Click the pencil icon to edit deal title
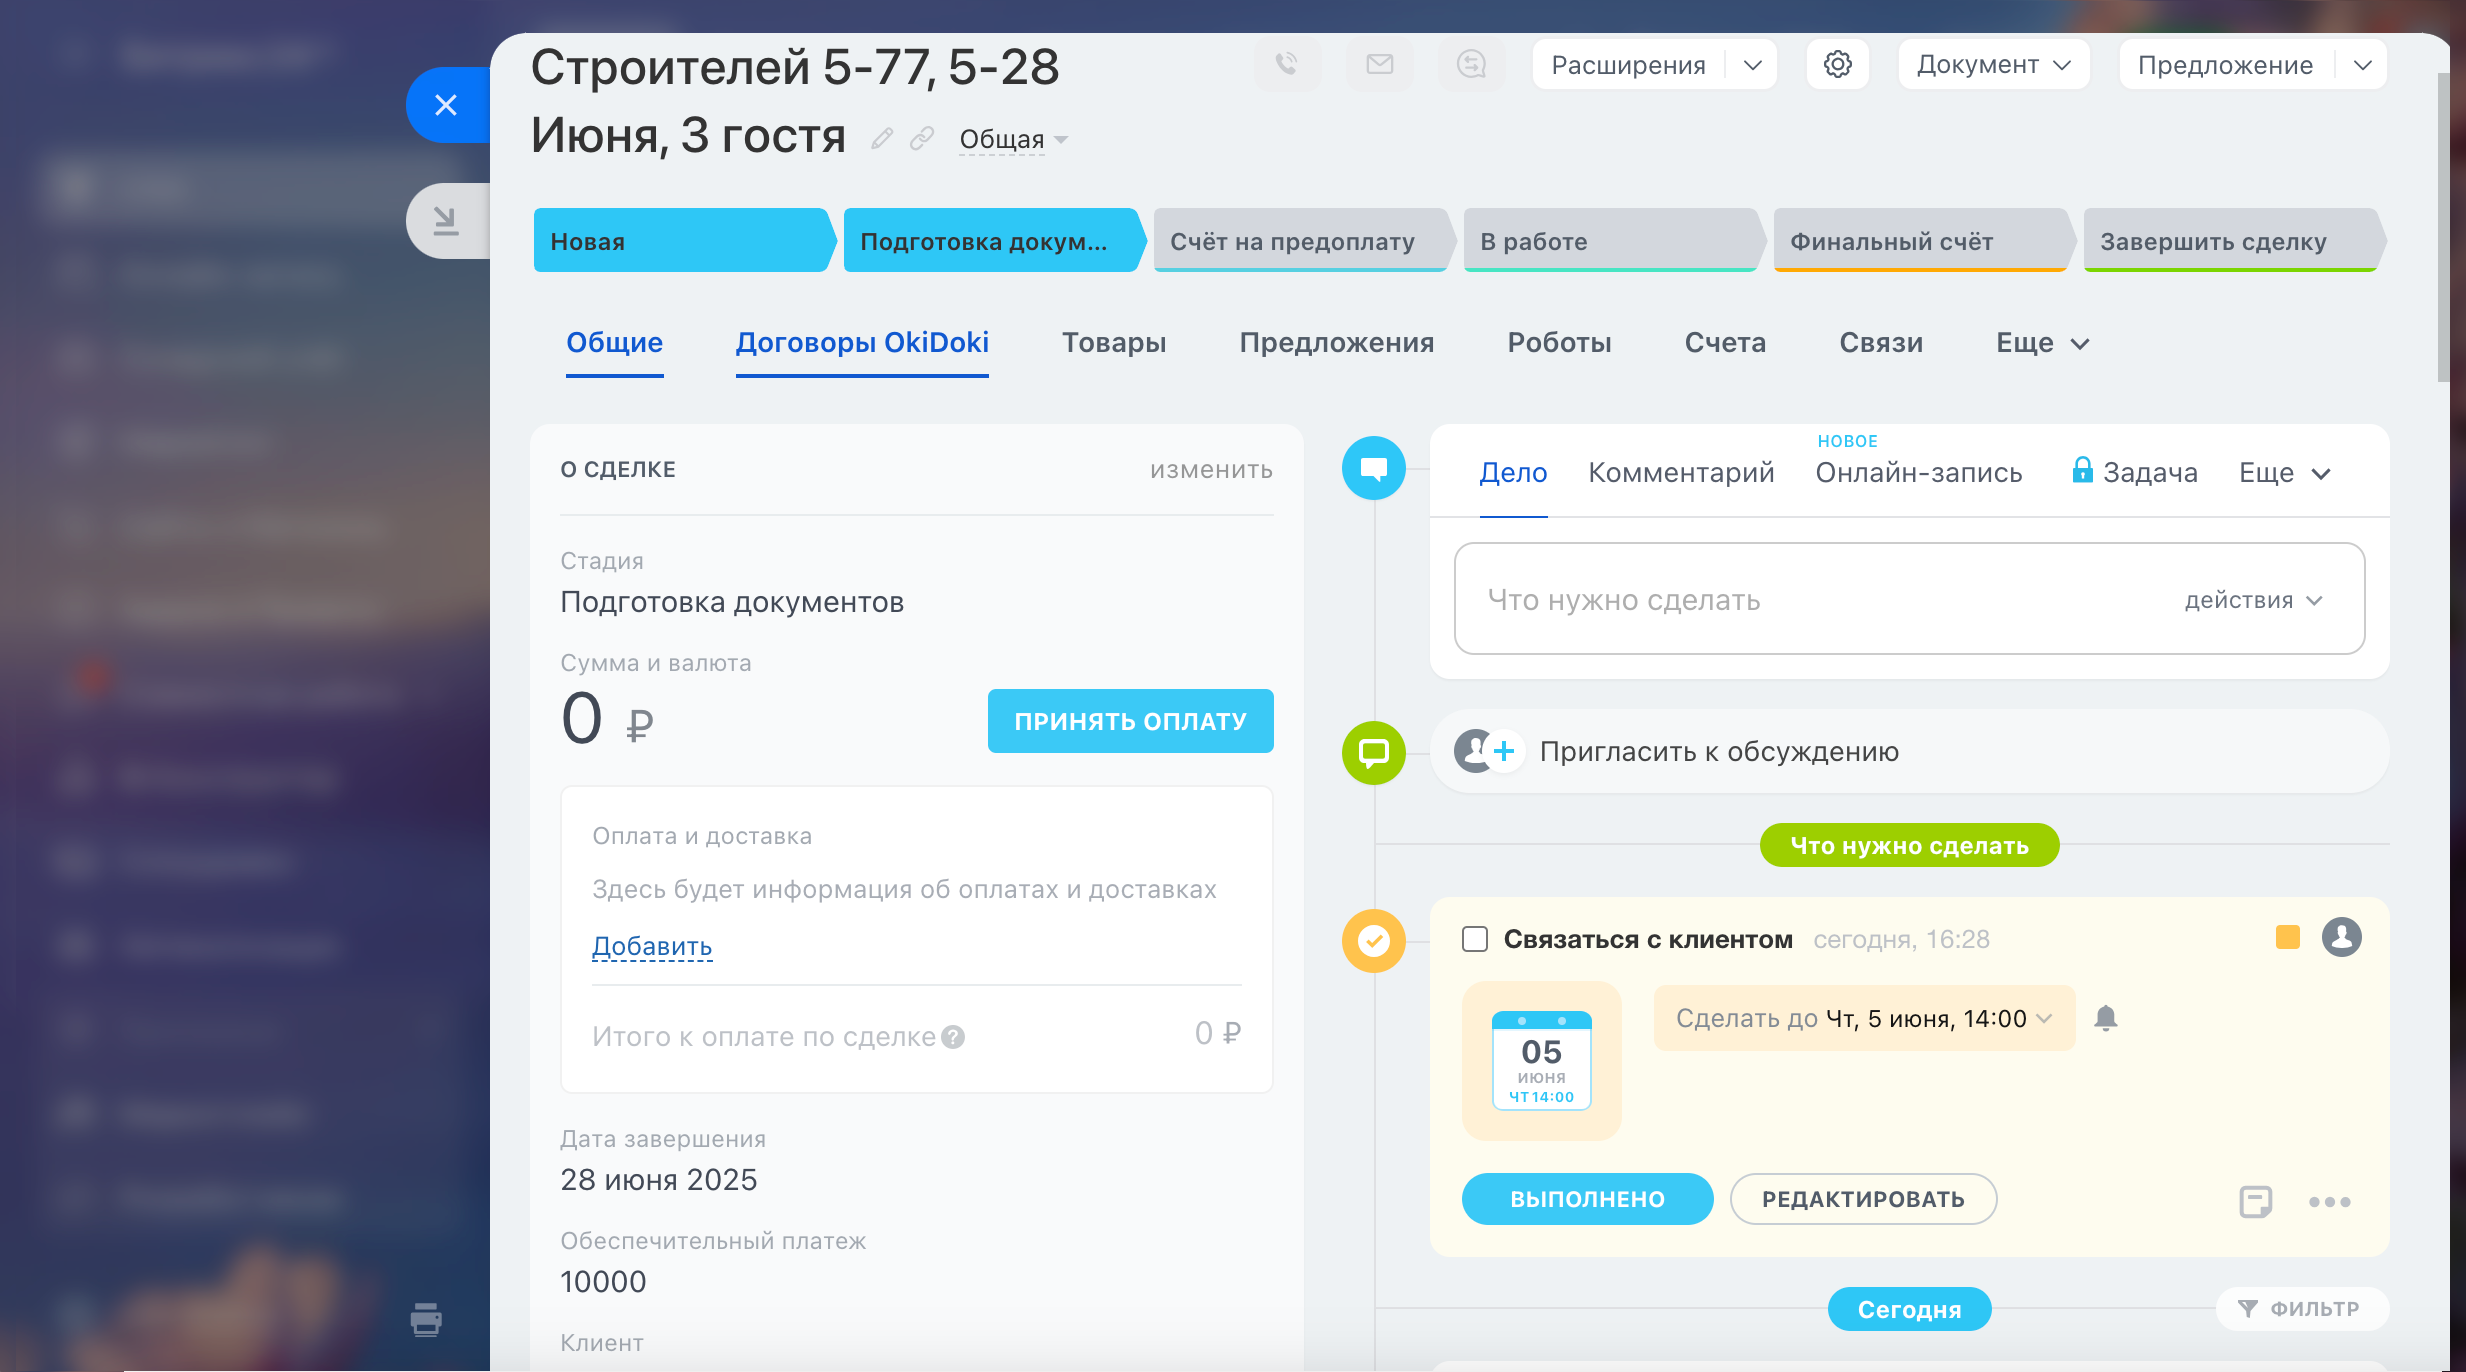Viewport: 2466px width, 1372px height. 881,138
